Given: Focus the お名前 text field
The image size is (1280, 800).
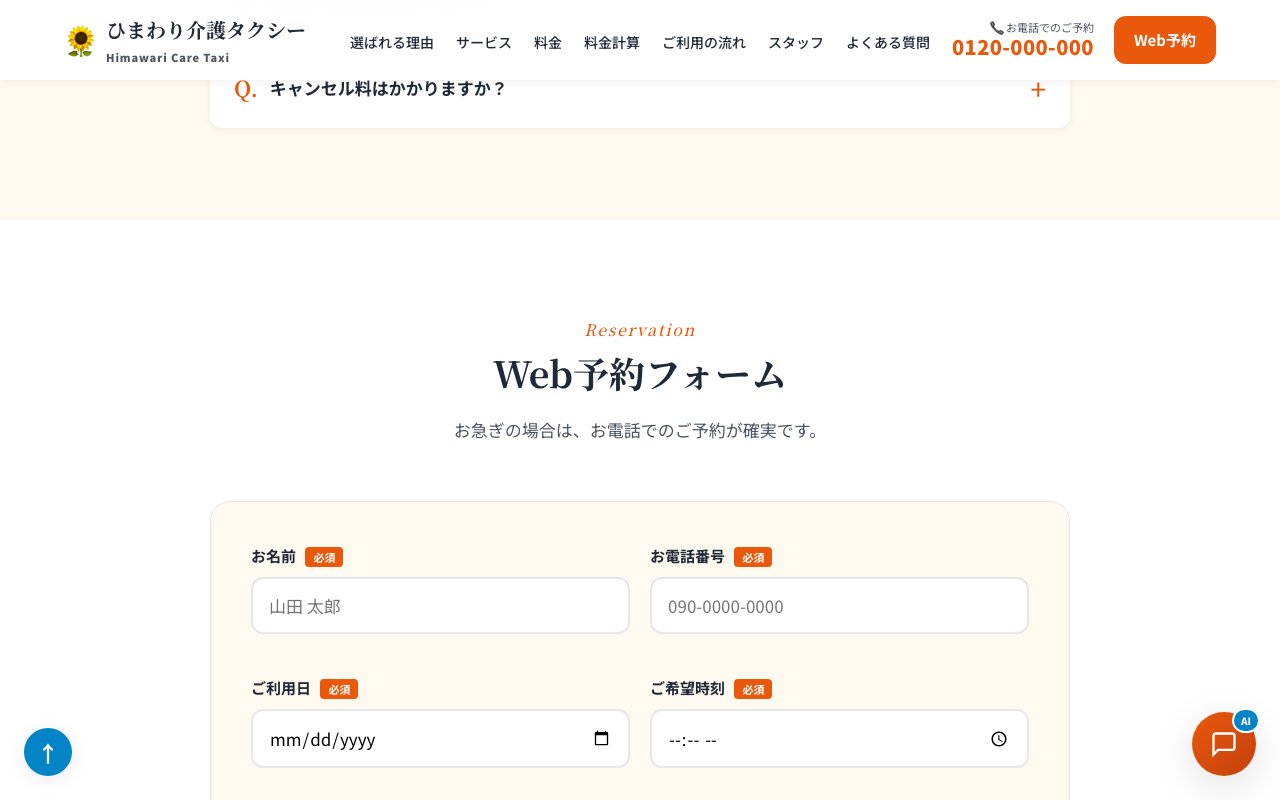Looking at the screenshot, I should tap(440, 606).
